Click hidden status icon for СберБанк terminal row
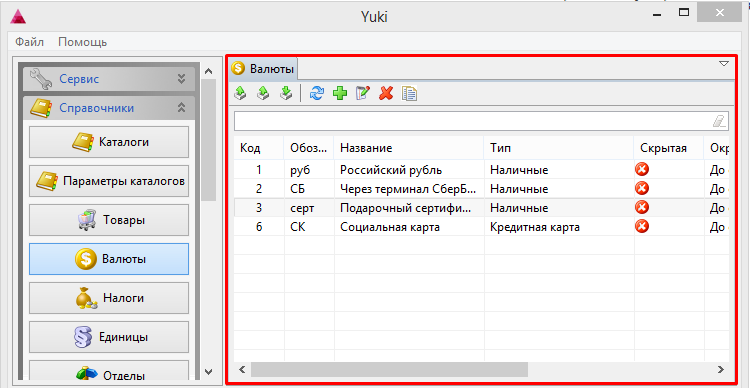This screenshot has width=750, height=388. 642,188
